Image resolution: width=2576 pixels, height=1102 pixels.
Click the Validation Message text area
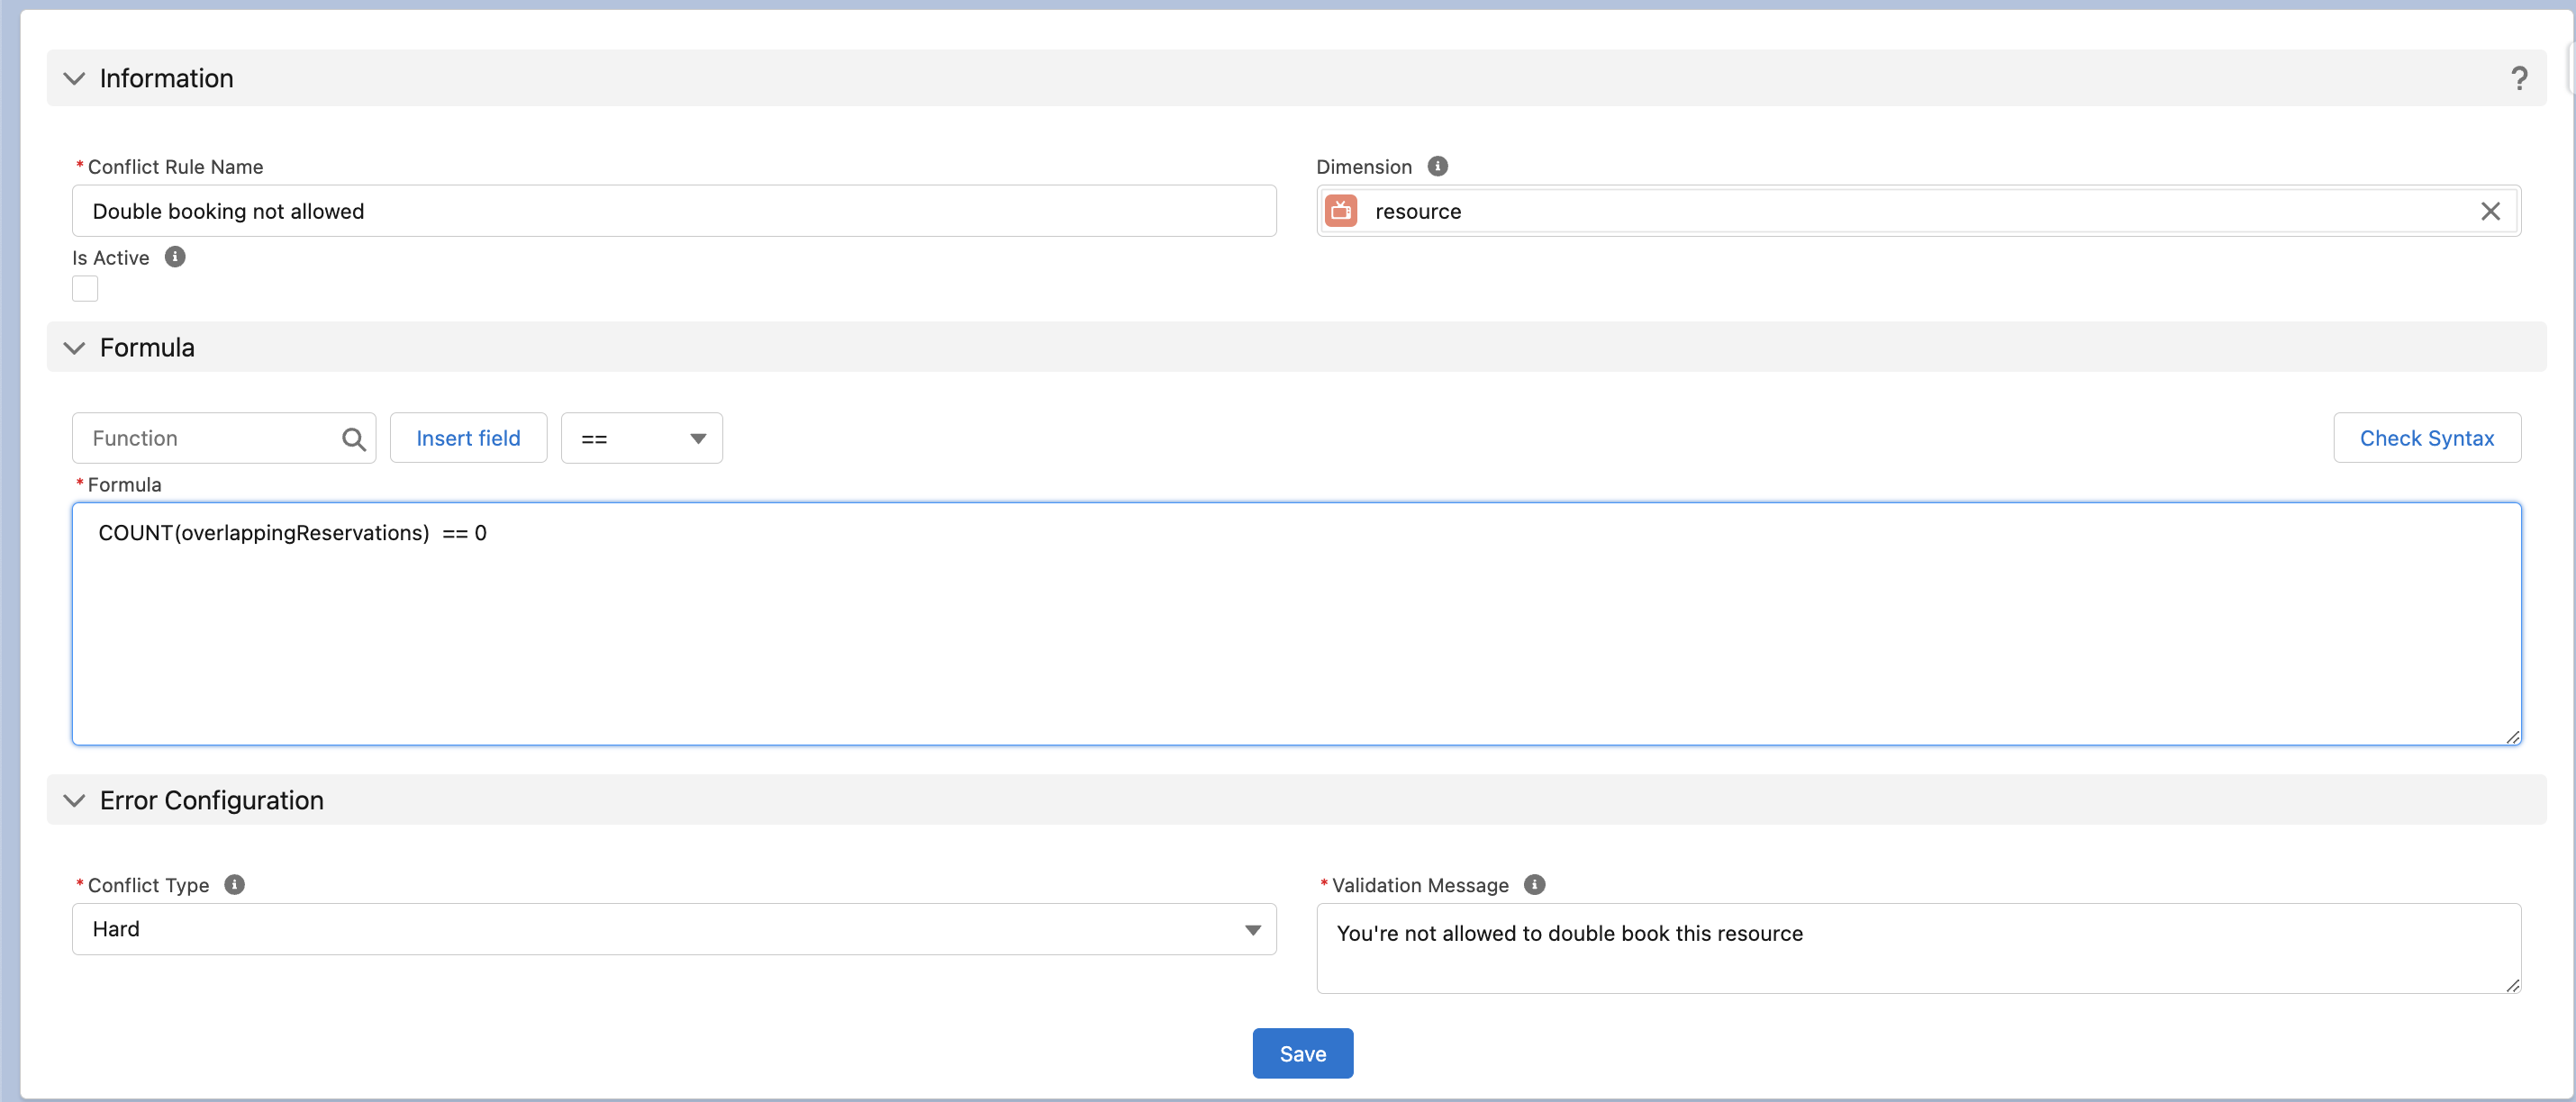pos(1917,948)
